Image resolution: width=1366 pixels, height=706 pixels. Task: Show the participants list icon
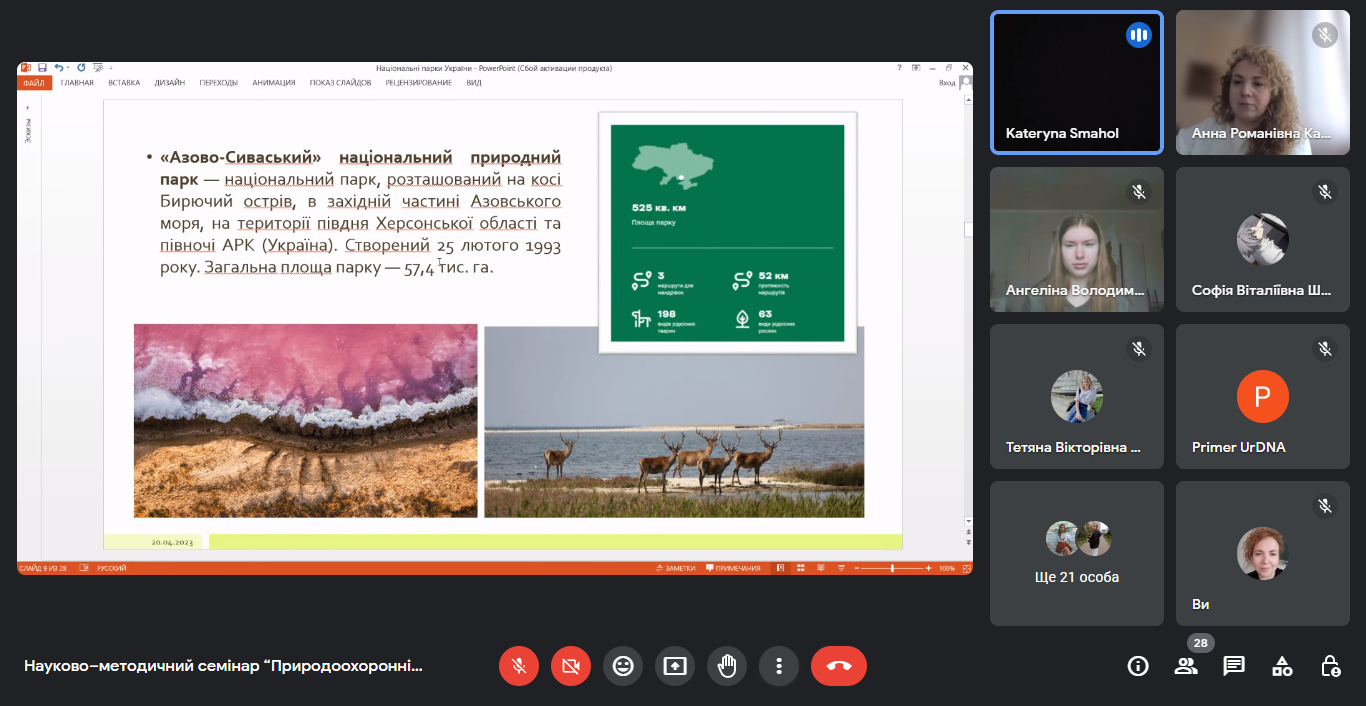pos(1186,666)
